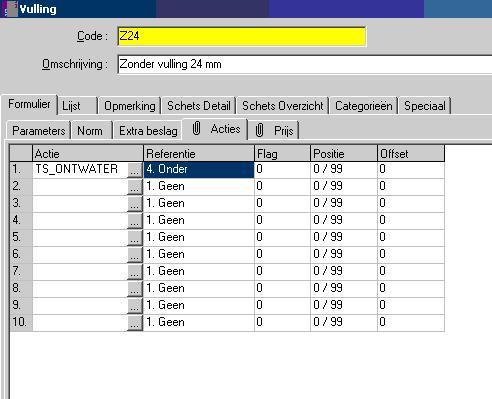
Task: Select the Acties sub-tab
Action: pos(215,129)
